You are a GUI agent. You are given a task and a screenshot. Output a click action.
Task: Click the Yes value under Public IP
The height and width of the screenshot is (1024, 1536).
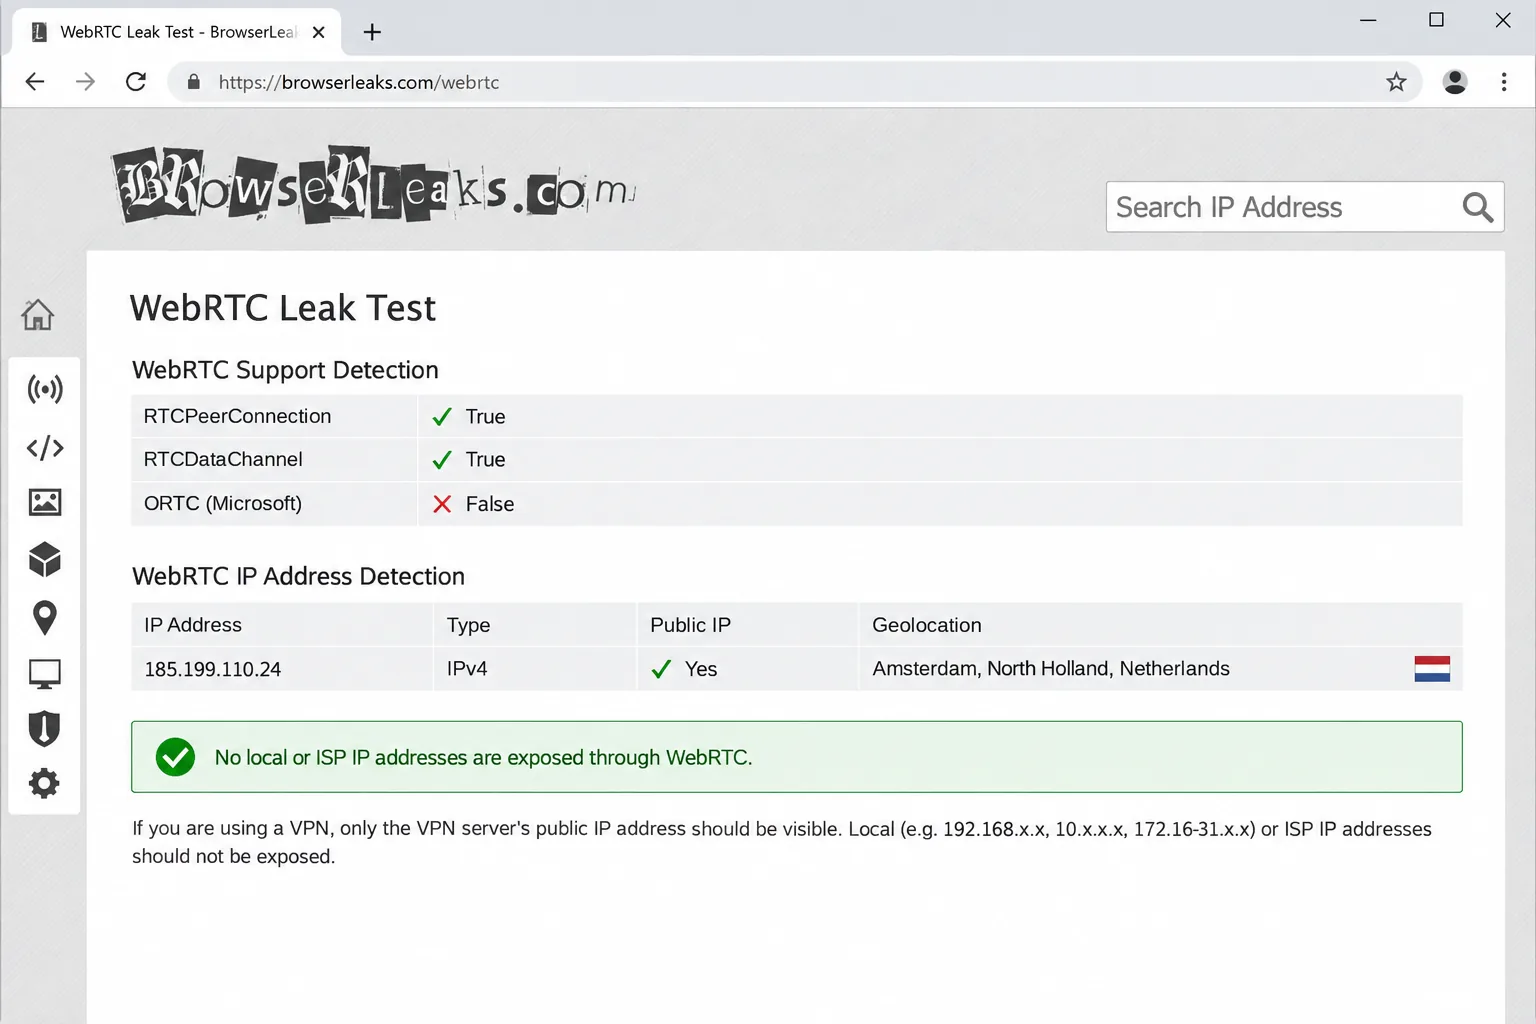(701, 669)
